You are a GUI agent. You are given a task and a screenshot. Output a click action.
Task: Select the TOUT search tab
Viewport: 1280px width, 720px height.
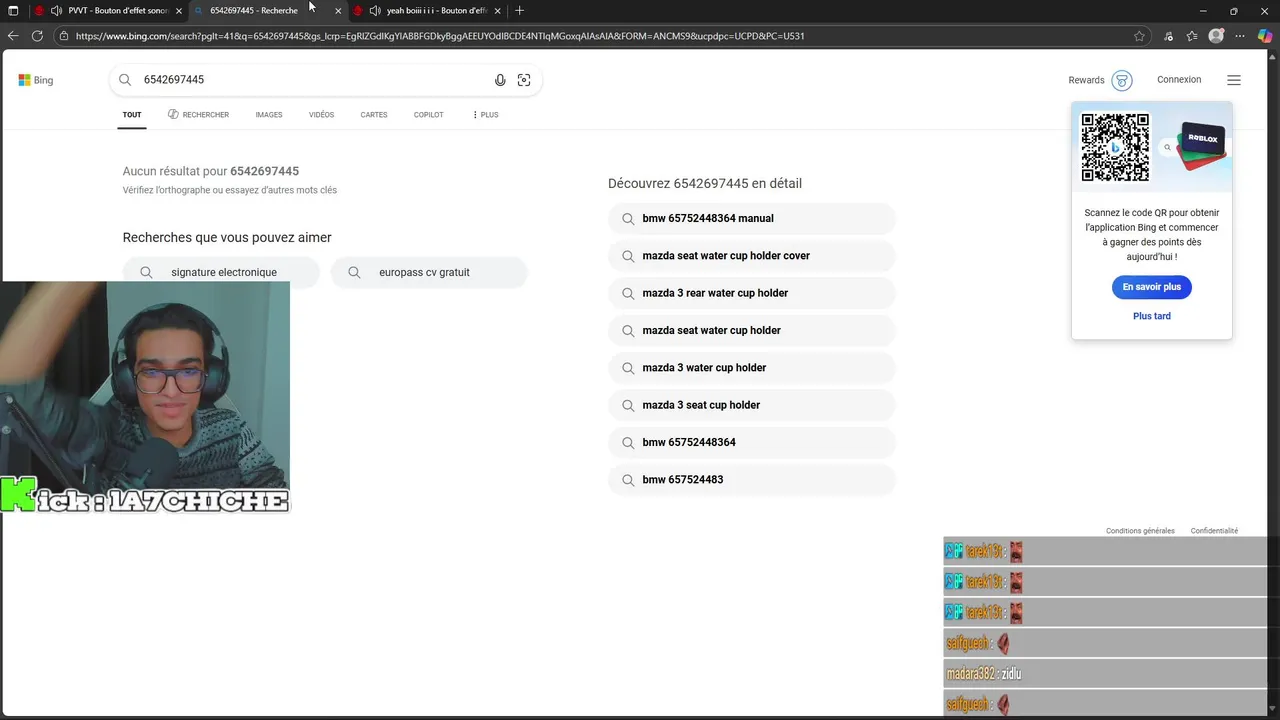(132, 115)
